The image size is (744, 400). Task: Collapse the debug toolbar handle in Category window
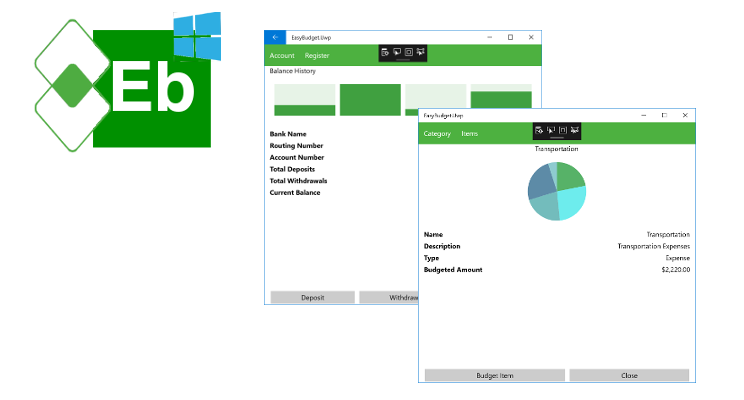(557, 138)
